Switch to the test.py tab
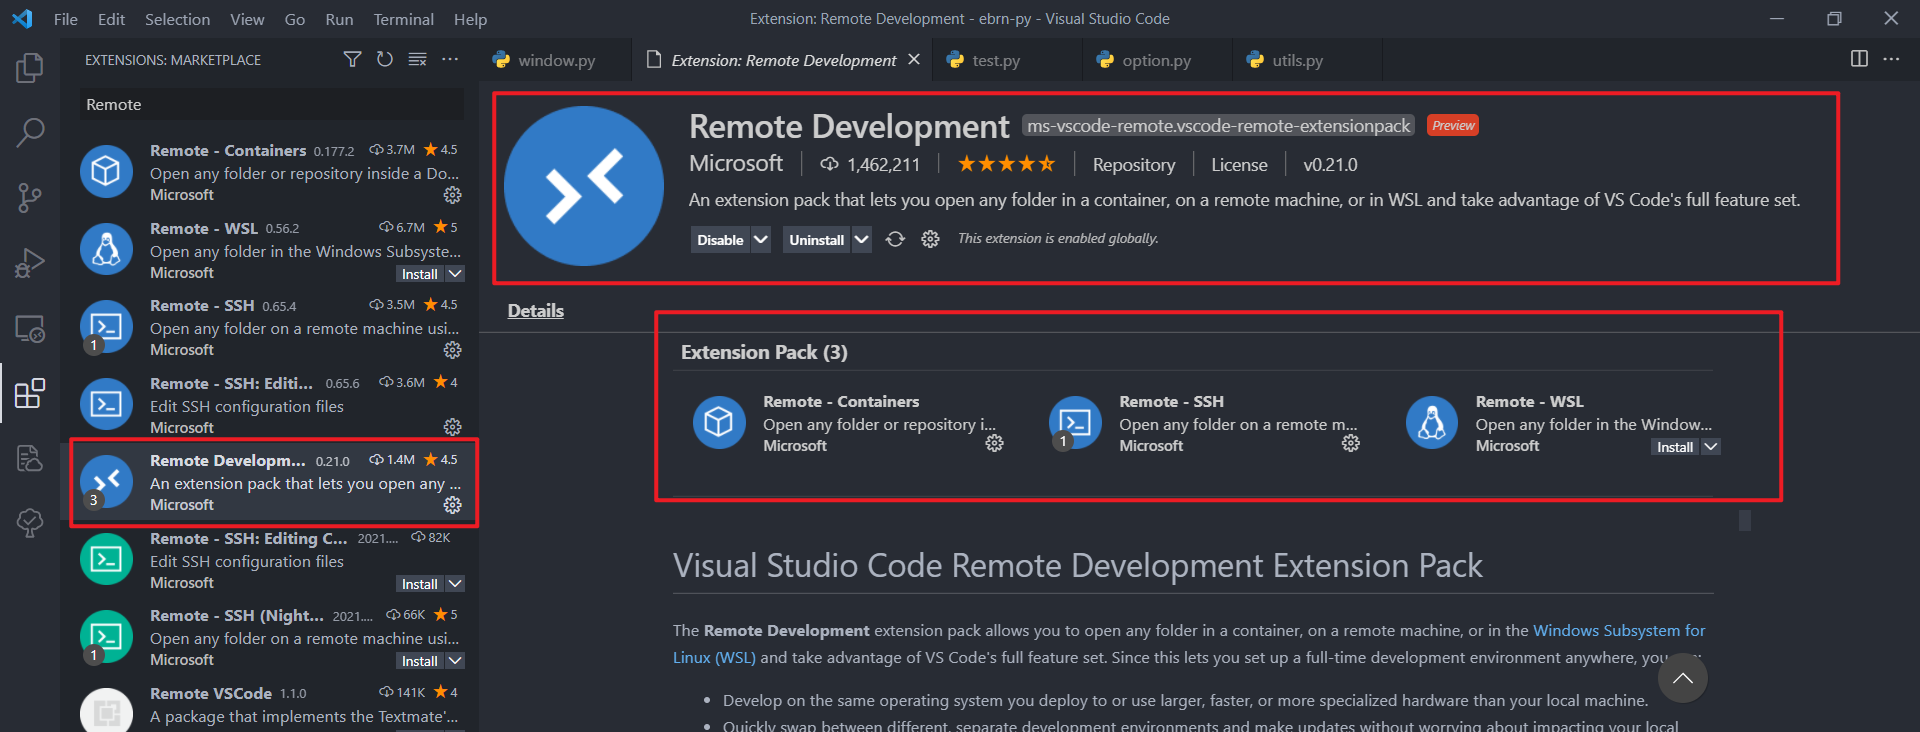Image resolution: width=1920 pixels, height=732 pixels. pos(1007,60)
